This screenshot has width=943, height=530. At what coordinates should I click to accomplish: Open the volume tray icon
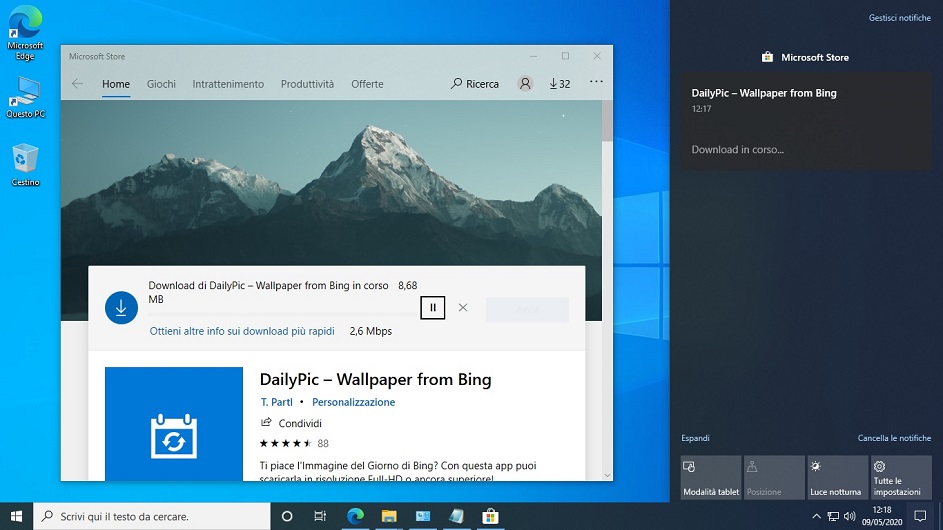(850, 516)
